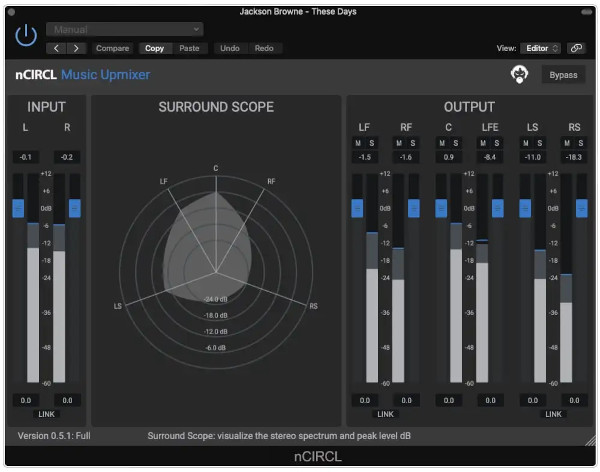
Task: Click the Redo button
Action: pos(264,48)
